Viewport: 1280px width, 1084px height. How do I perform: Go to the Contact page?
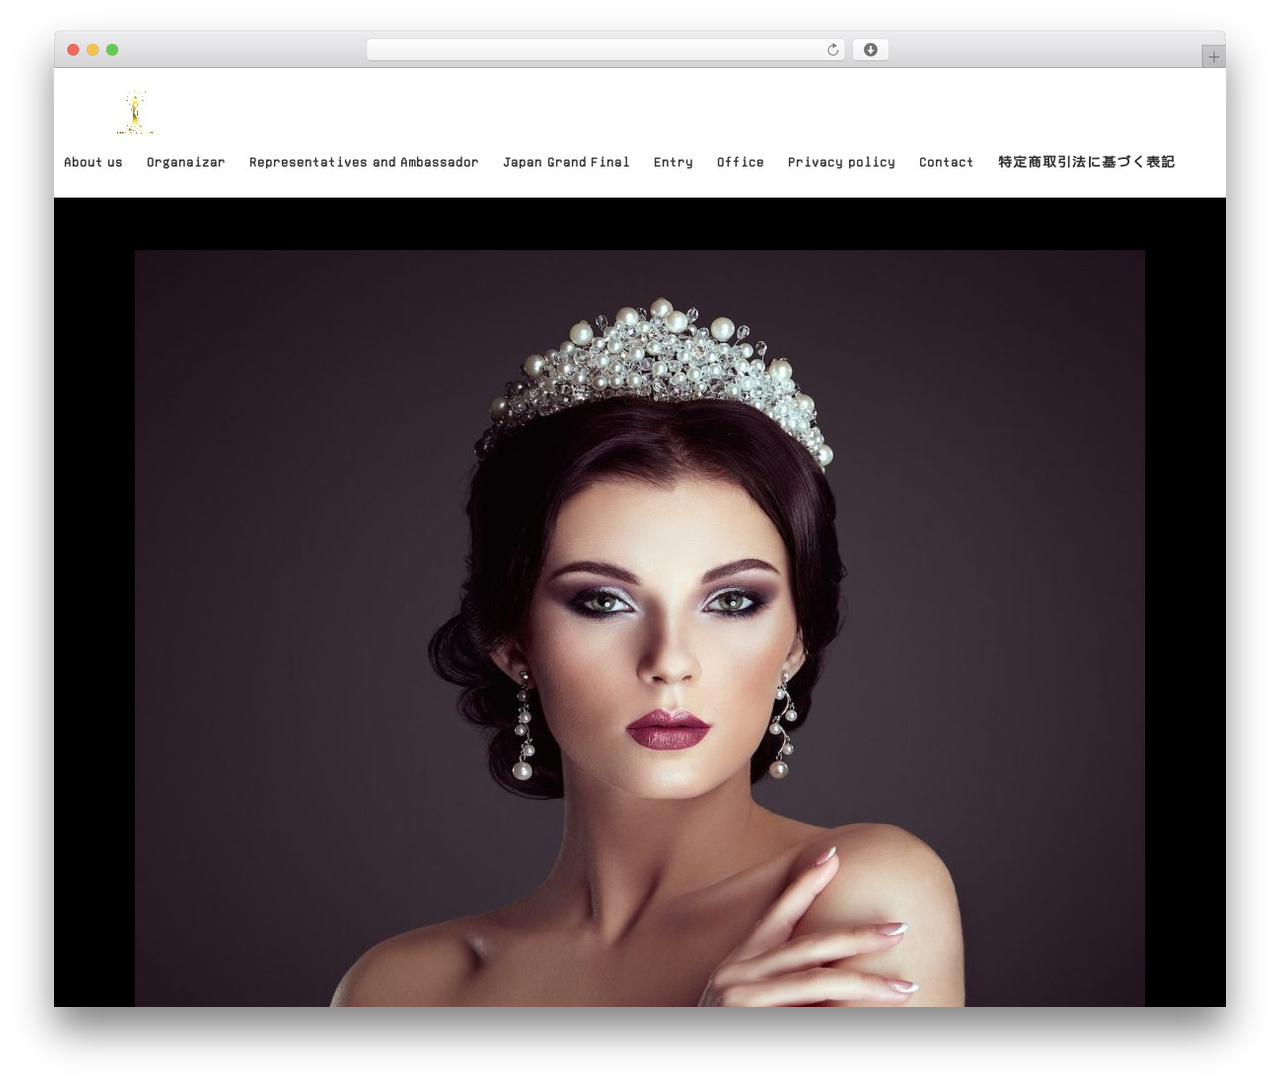pyautogui.click(x=946, y=162)
